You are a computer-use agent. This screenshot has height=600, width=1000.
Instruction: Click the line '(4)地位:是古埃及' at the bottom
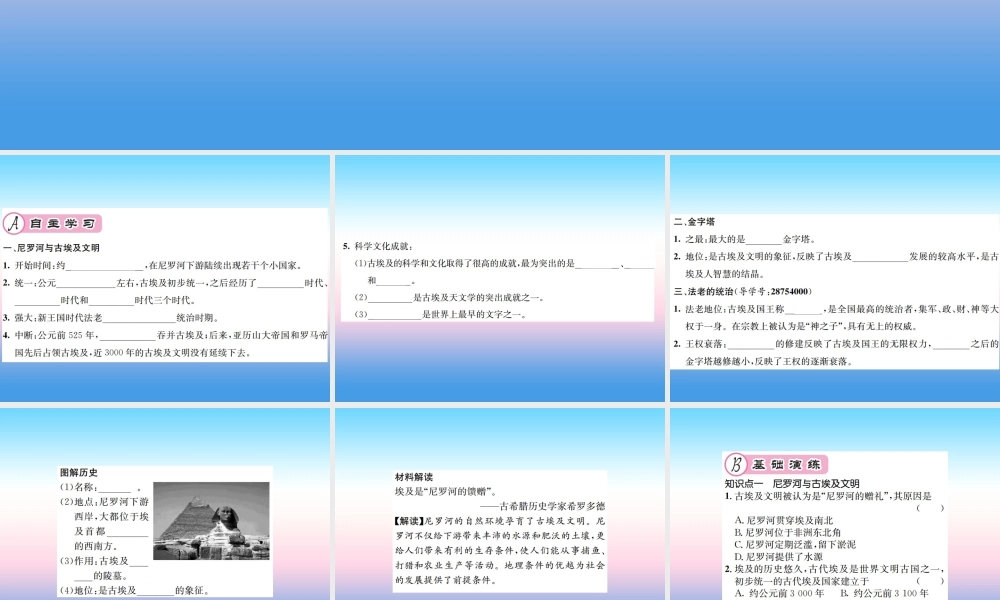coord(135,590)
